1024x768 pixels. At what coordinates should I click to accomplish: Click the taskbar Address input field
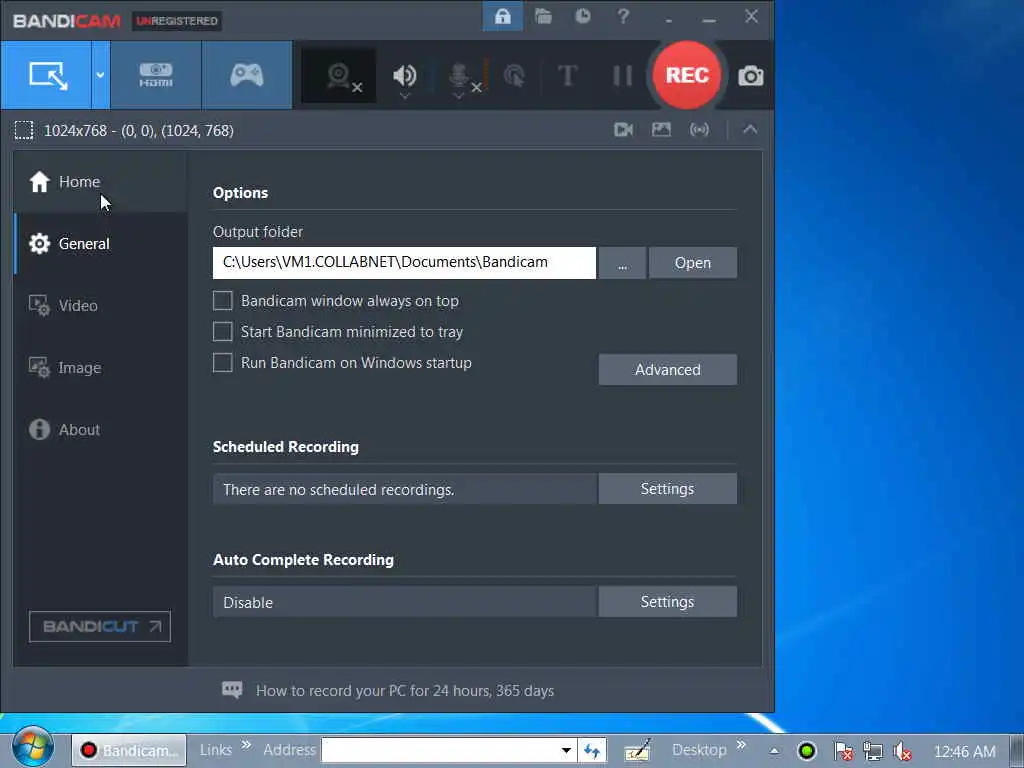point(439,750)
